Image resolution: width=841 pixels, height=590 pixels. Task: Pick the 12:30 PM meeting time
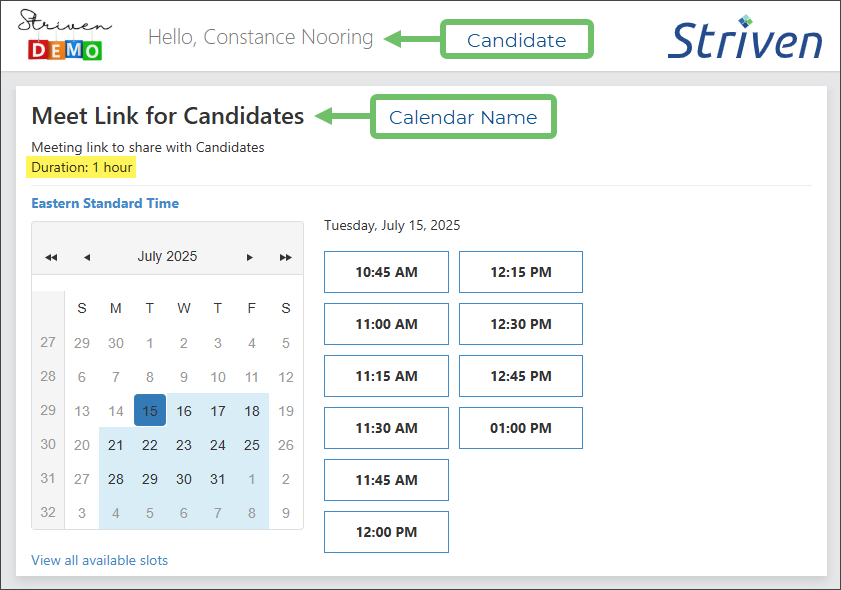pyautogui.click(x=520, y=323)
